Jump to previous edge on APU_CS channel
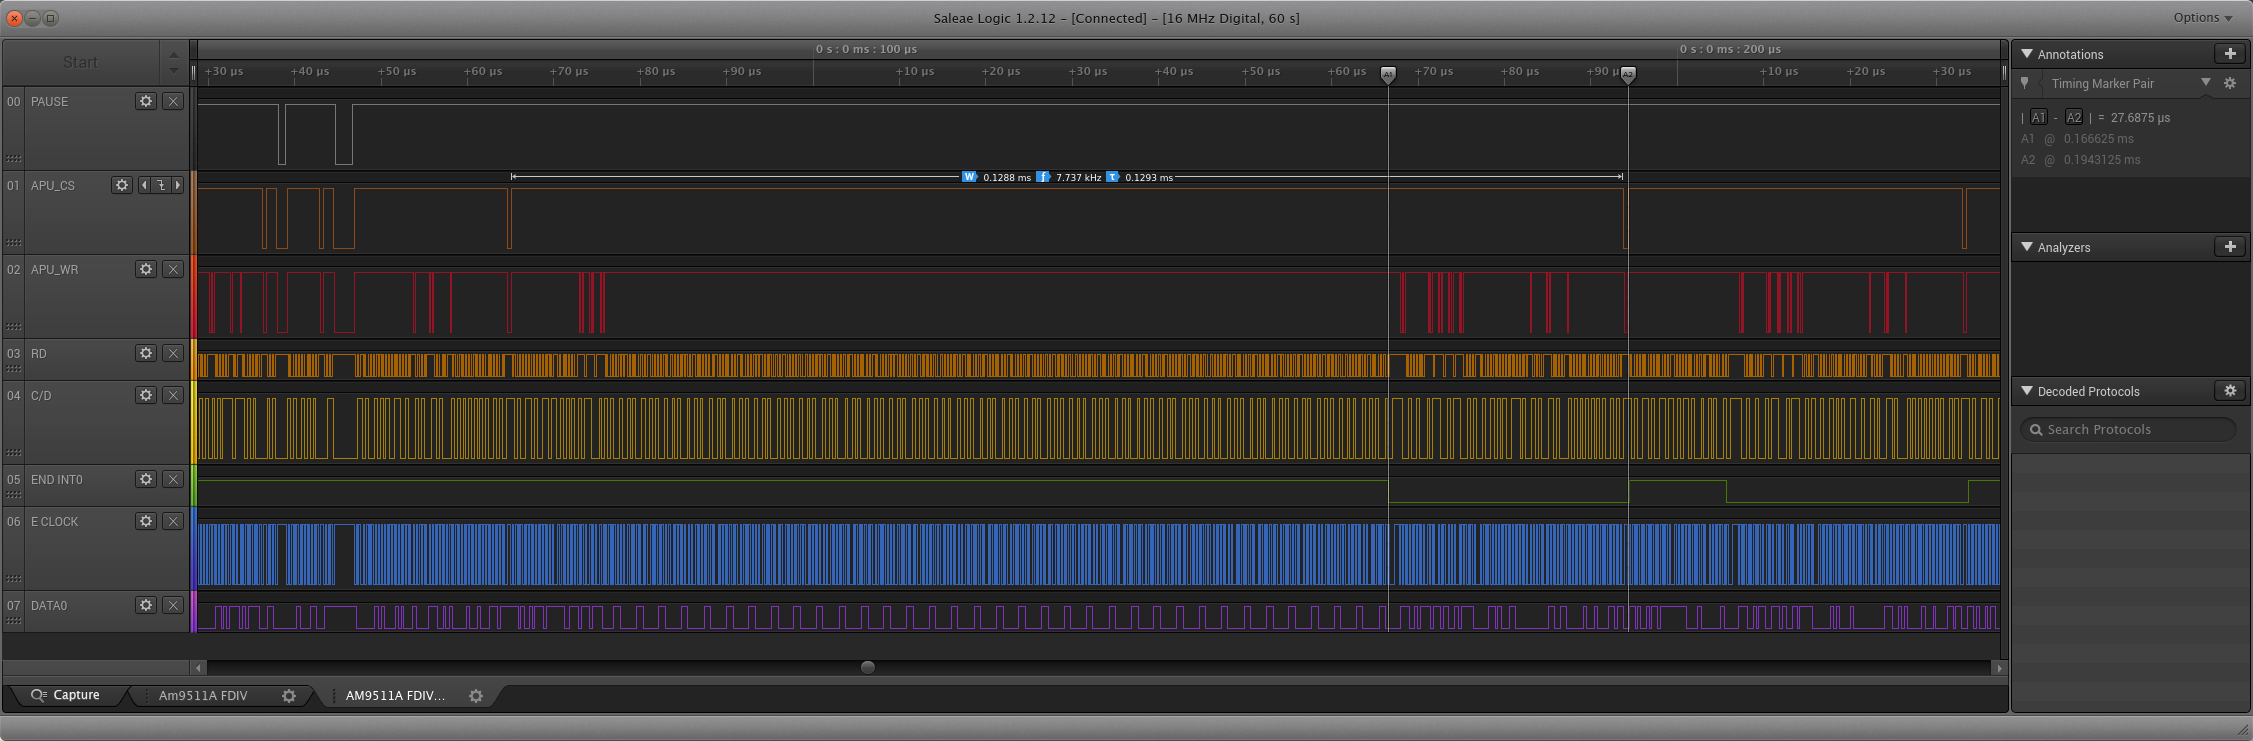The width and height of the screenshot is (2253, 741). pyautogui.click(x=144, y=185)
